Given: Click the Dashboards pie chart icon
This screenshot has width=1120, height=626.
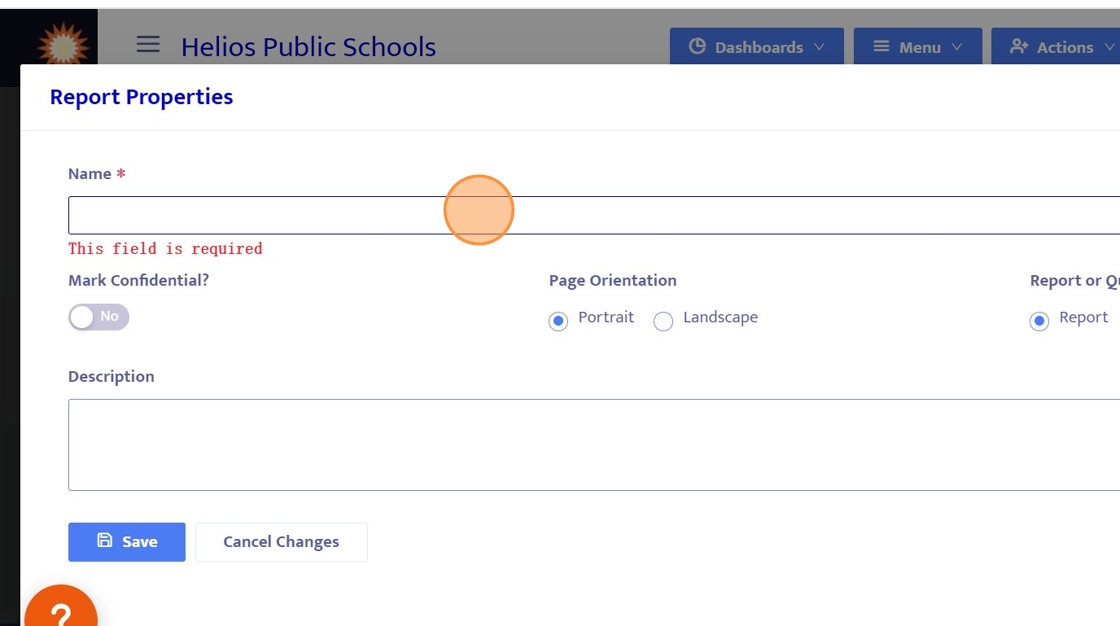Looking at the screenshot, I should (697, 47).
